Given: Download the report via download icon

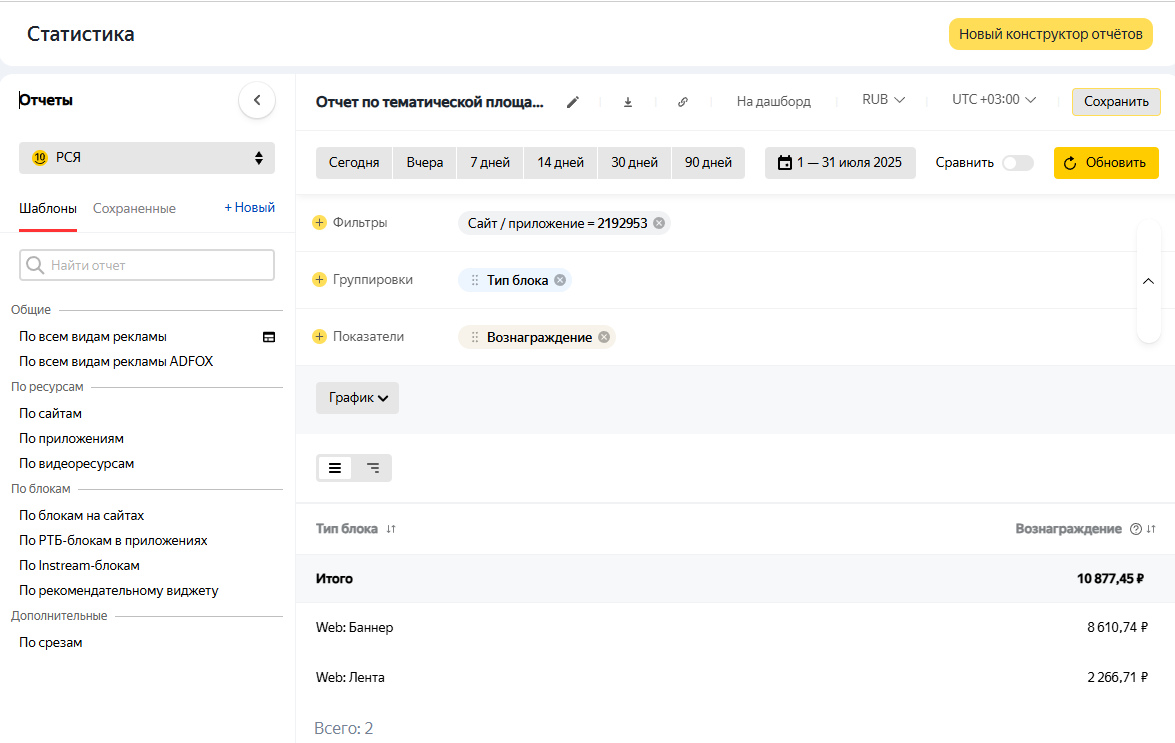Looking at the screenshot, I should (x=628, y=102).
